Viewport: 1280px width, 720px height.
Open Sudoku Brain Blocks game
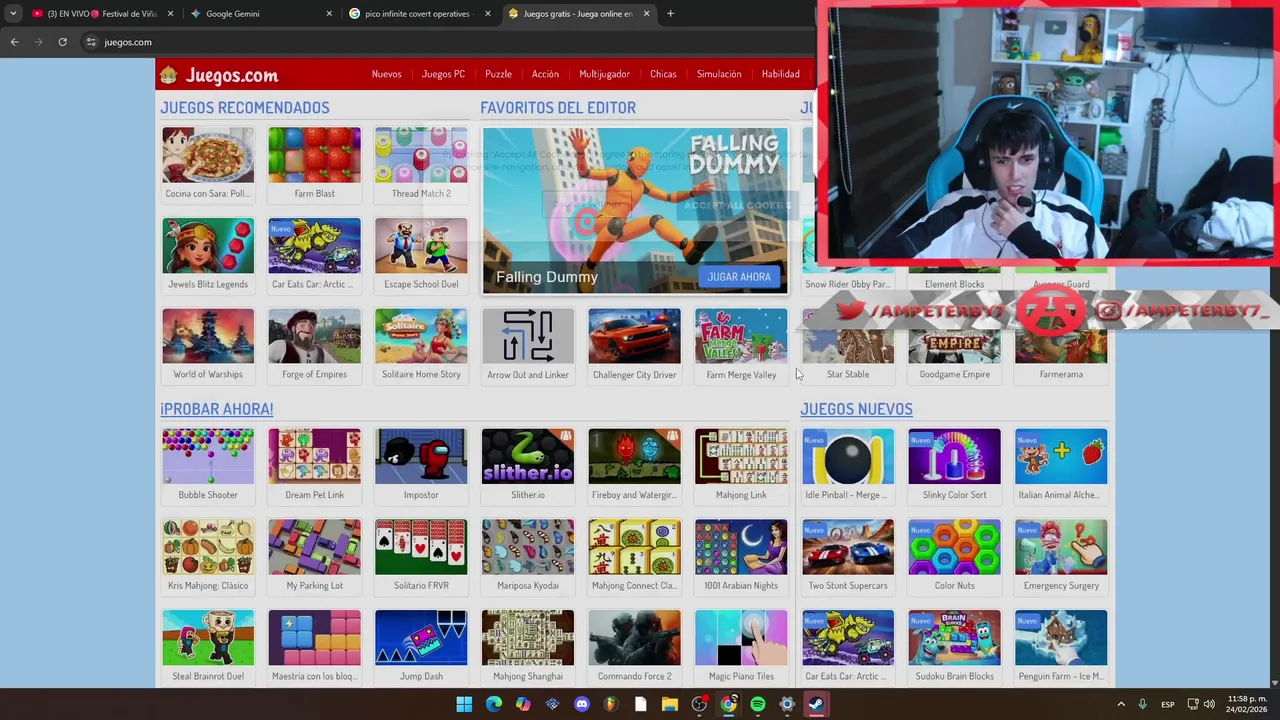pos(954,646)
